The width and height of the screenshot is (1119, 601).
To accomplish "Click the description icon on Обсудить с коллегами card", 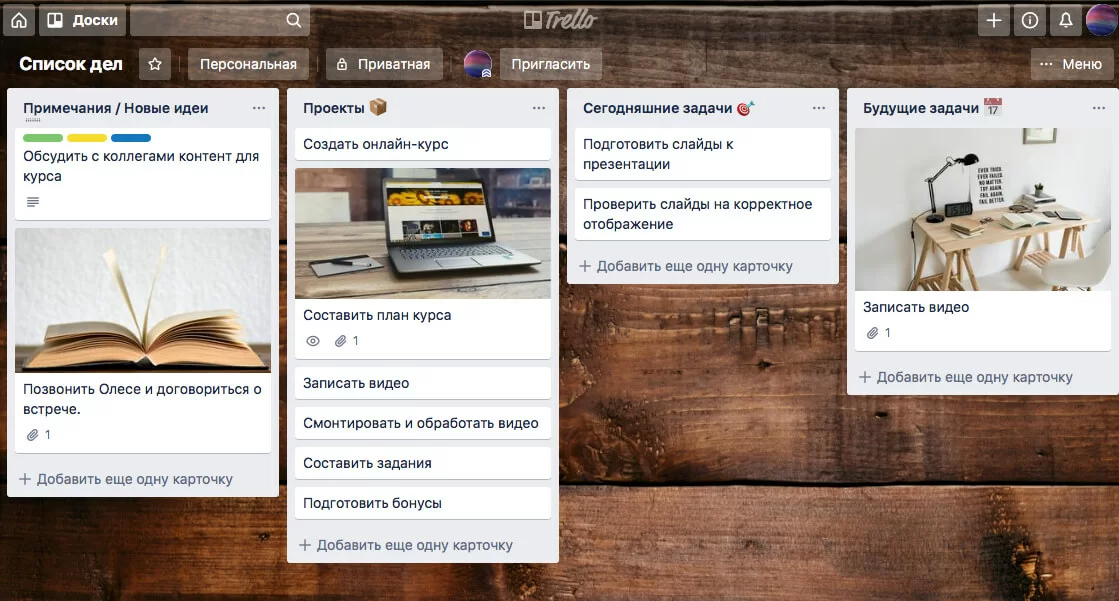I will (31, 201).
